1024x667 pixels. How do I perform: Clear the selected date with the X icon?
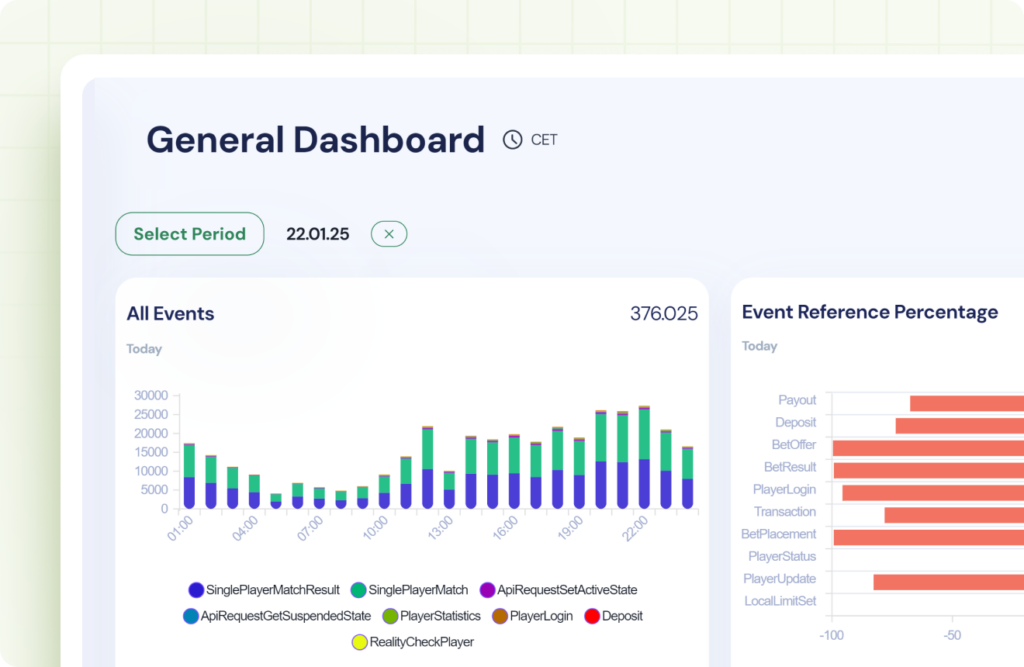389,234
